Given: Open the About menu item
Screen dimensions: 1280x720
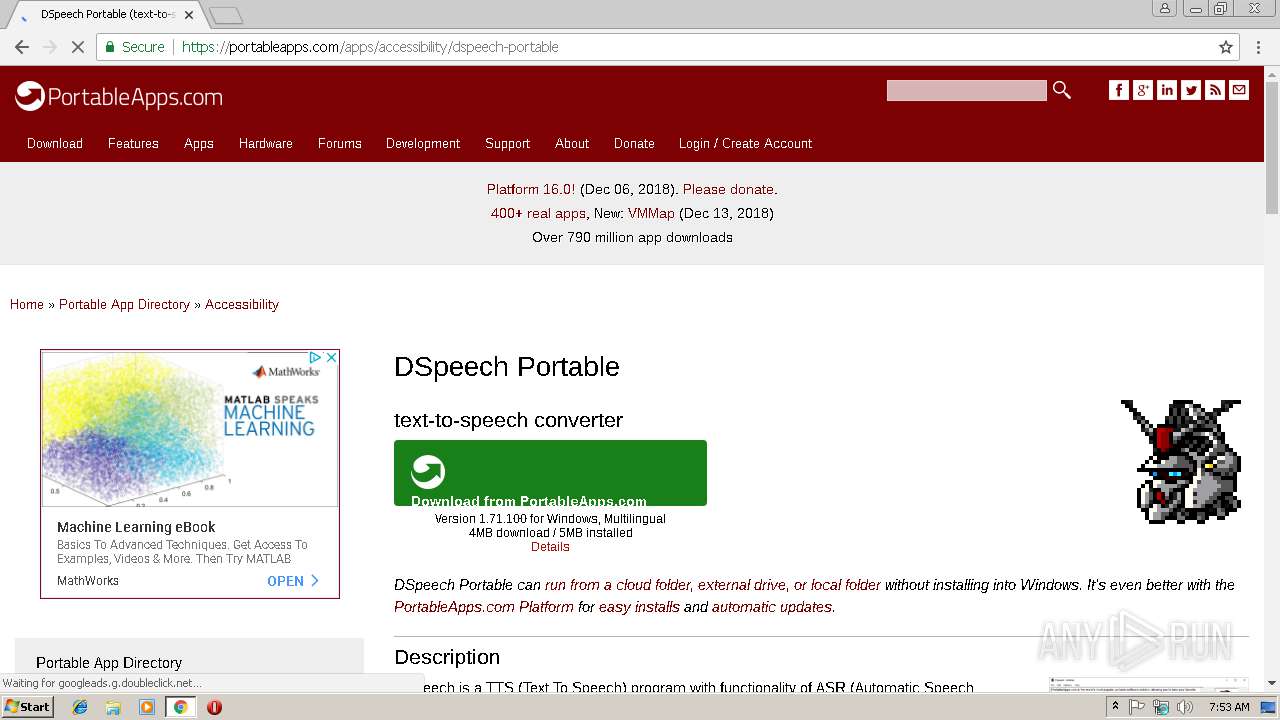Looking at the screenshot, I should (572, 143).
